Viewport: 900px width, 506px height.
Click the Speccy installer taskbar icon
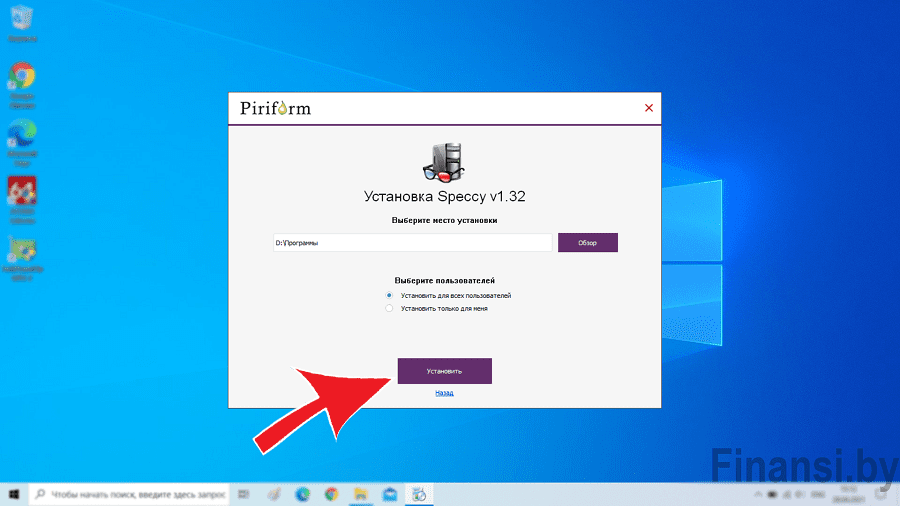[419, 494]
